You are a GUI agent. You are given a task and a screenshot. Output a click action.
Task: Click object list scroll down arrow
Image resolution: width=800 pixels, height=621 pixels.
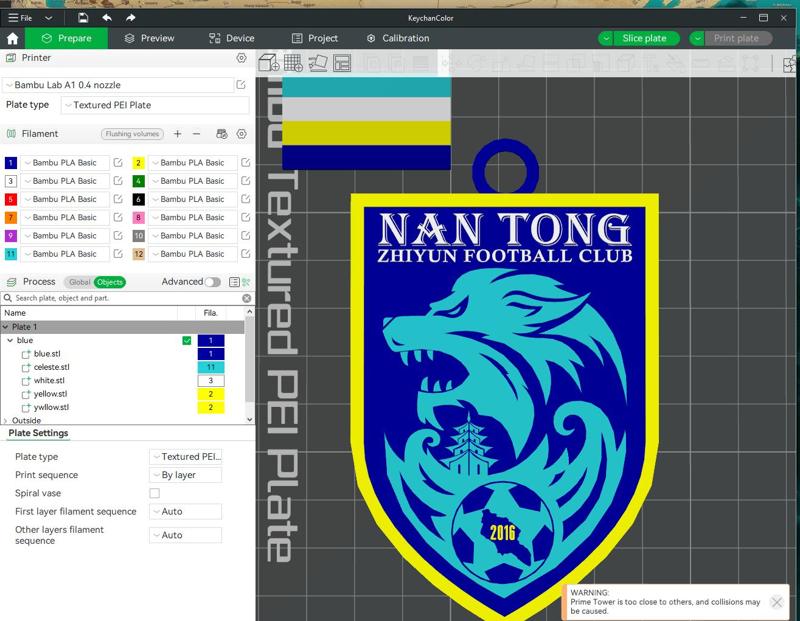[x=249, y=419]
